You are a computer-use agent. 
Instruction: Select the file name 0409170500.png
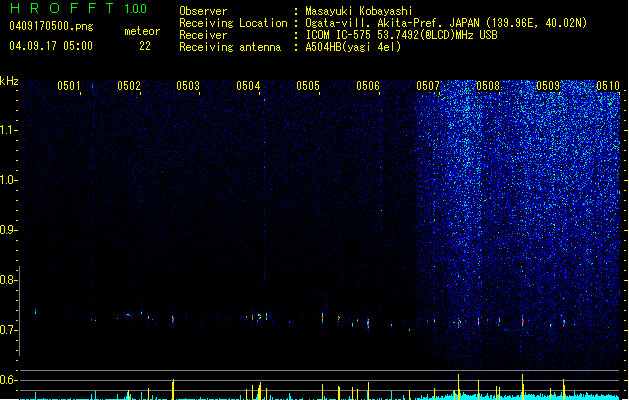coord(51,26)
